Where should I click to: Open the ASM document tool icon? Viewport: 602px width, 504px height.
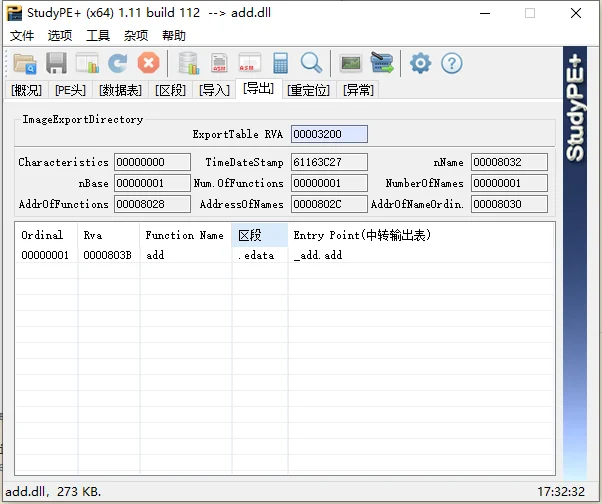(x=219, y=63)
